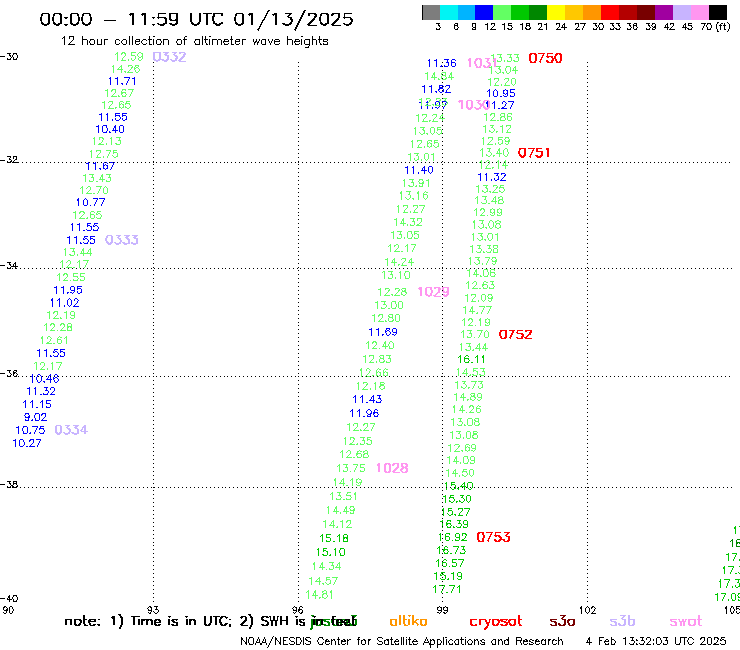Click the orange swatch in the color bar
Viewport: 740px width, 650px height.
coord(592,12)
